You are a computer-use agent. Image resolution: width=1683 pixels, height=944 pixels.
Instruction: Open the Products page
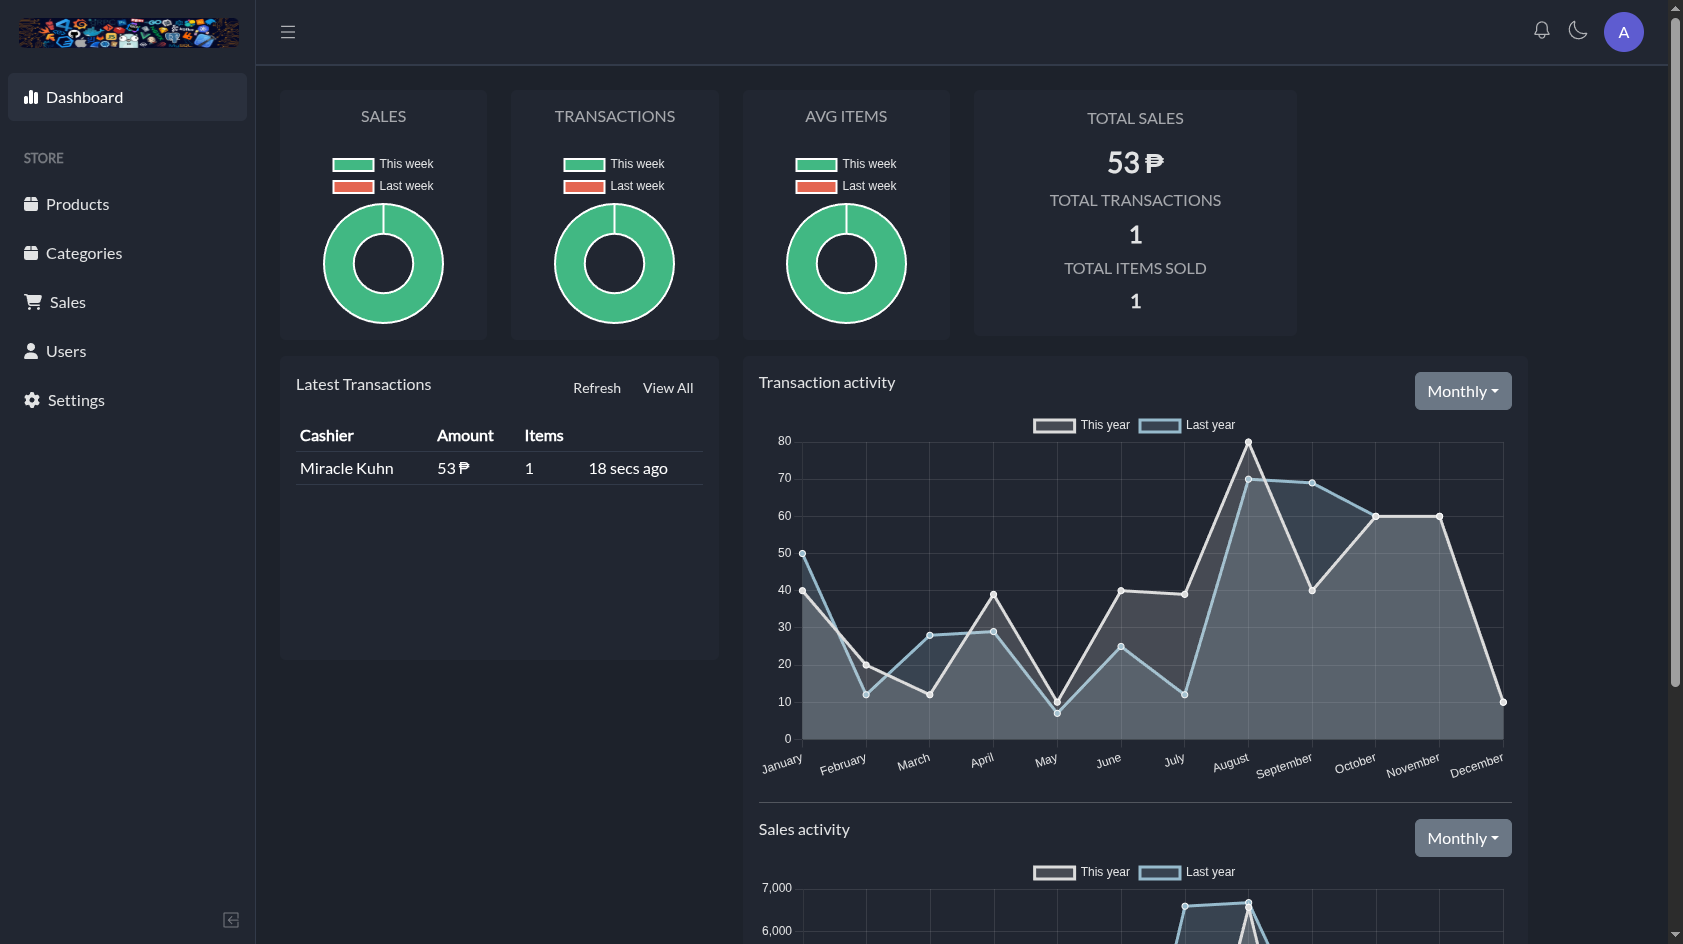127,204
